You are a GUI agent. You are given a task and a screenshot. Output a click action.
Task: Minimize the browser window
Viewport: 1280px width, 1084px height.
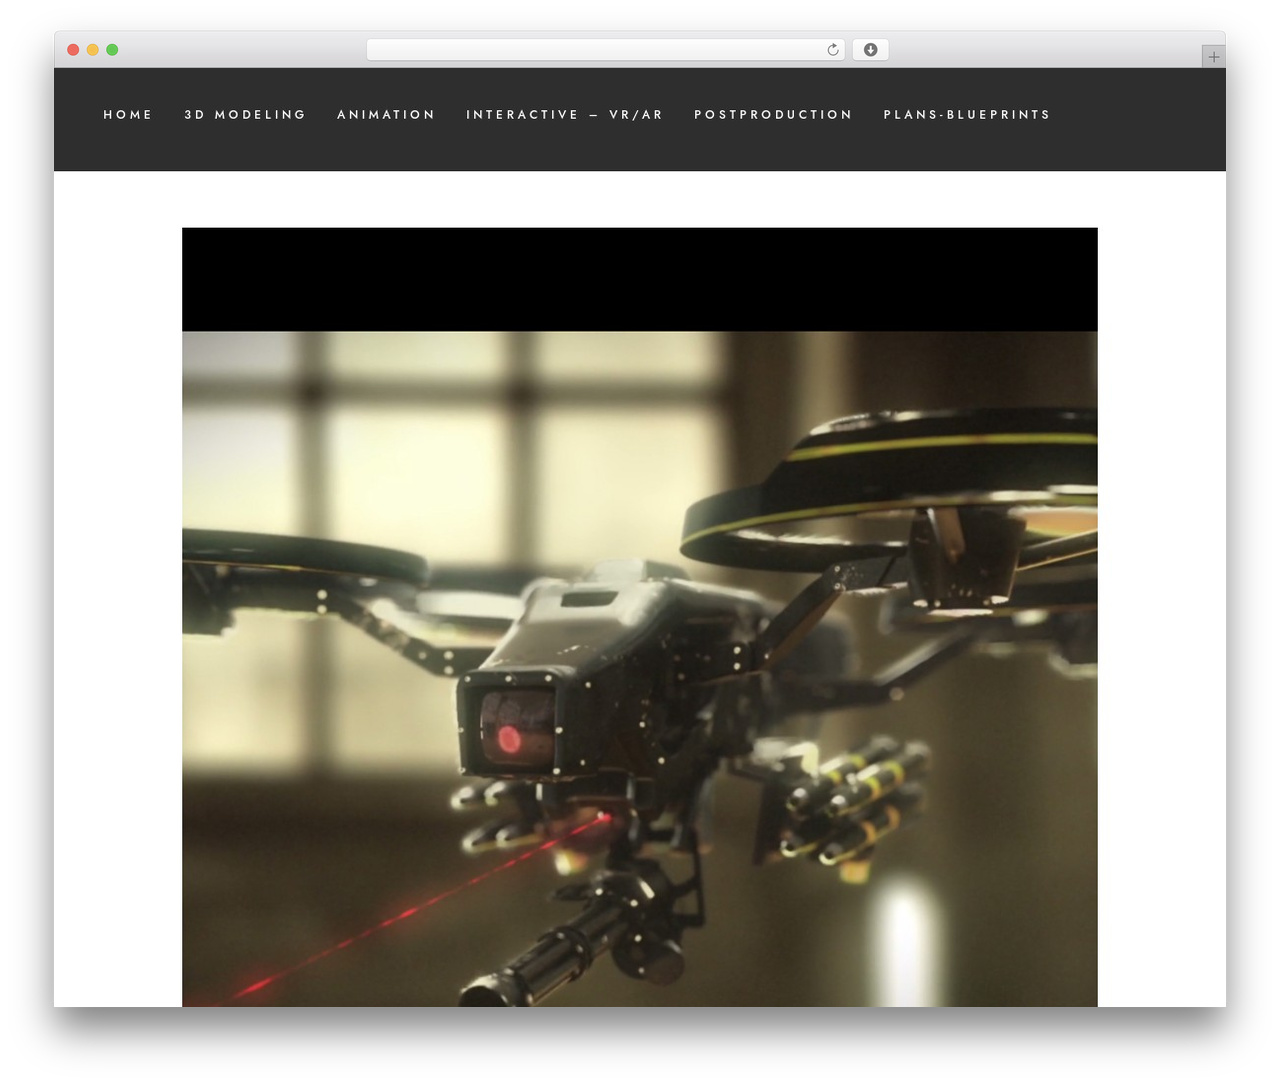pyautogui.click(x=93, y=50)
